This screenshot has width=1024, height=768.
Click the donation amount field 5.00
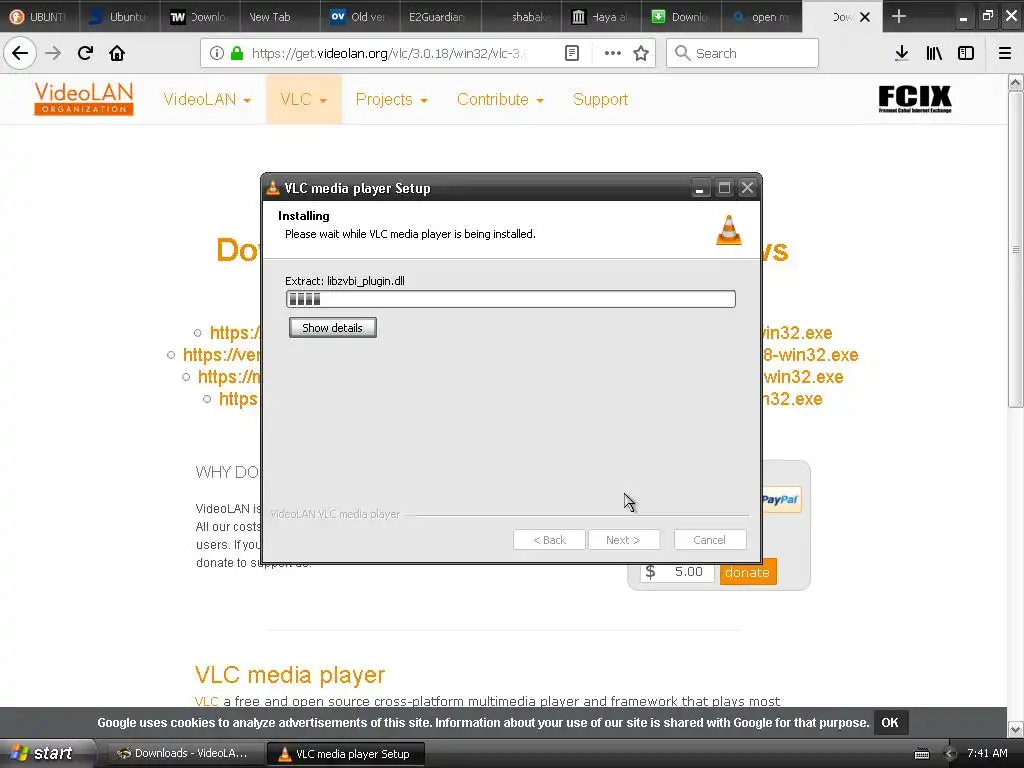(x=677, y=571)
